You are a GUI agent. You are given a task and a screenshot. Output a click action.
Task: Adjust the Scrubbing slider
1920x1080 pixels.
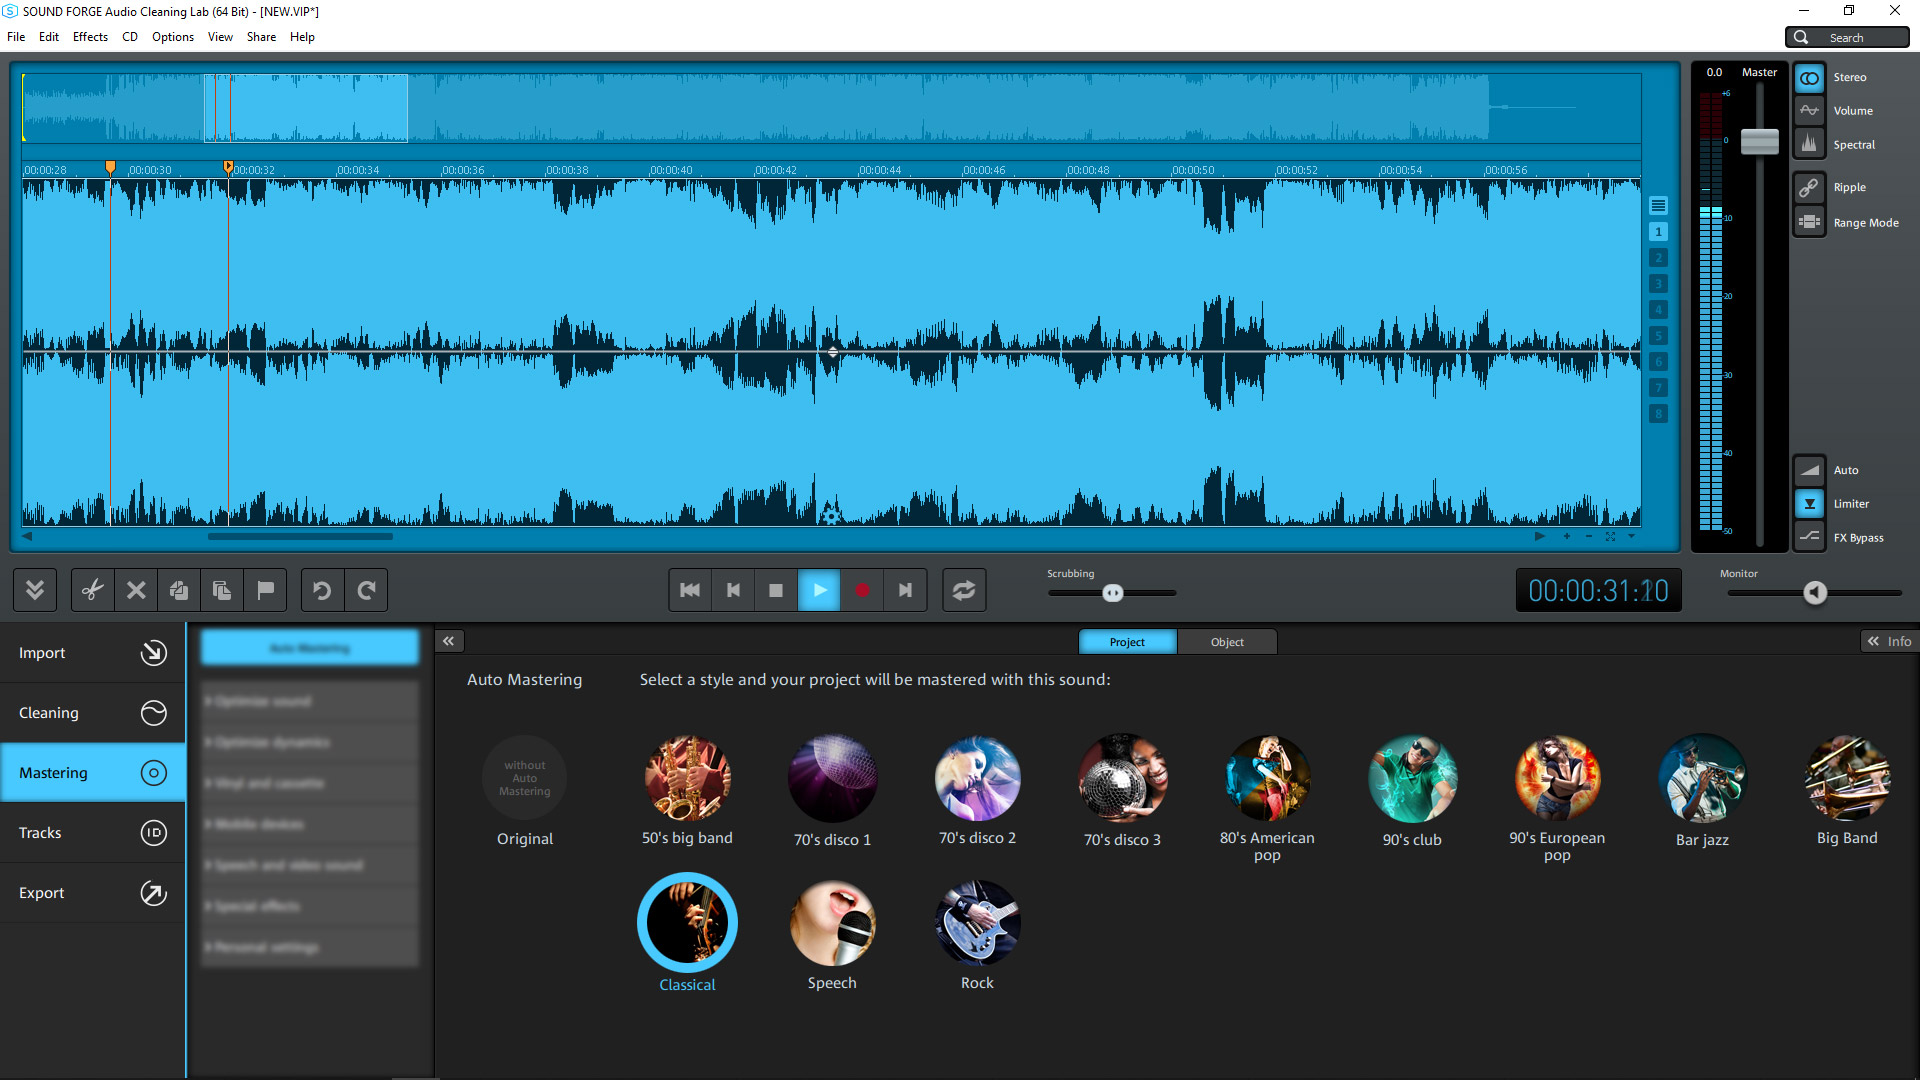pos(1112,592)
